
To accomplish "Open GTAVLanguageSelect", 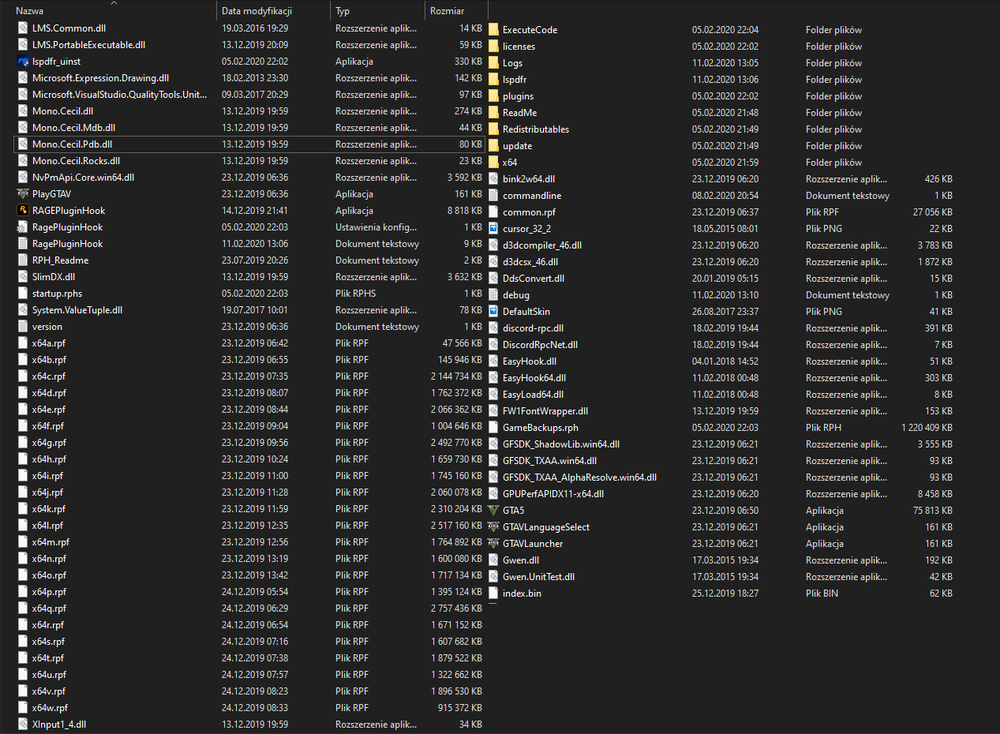I will click(553, 526).
